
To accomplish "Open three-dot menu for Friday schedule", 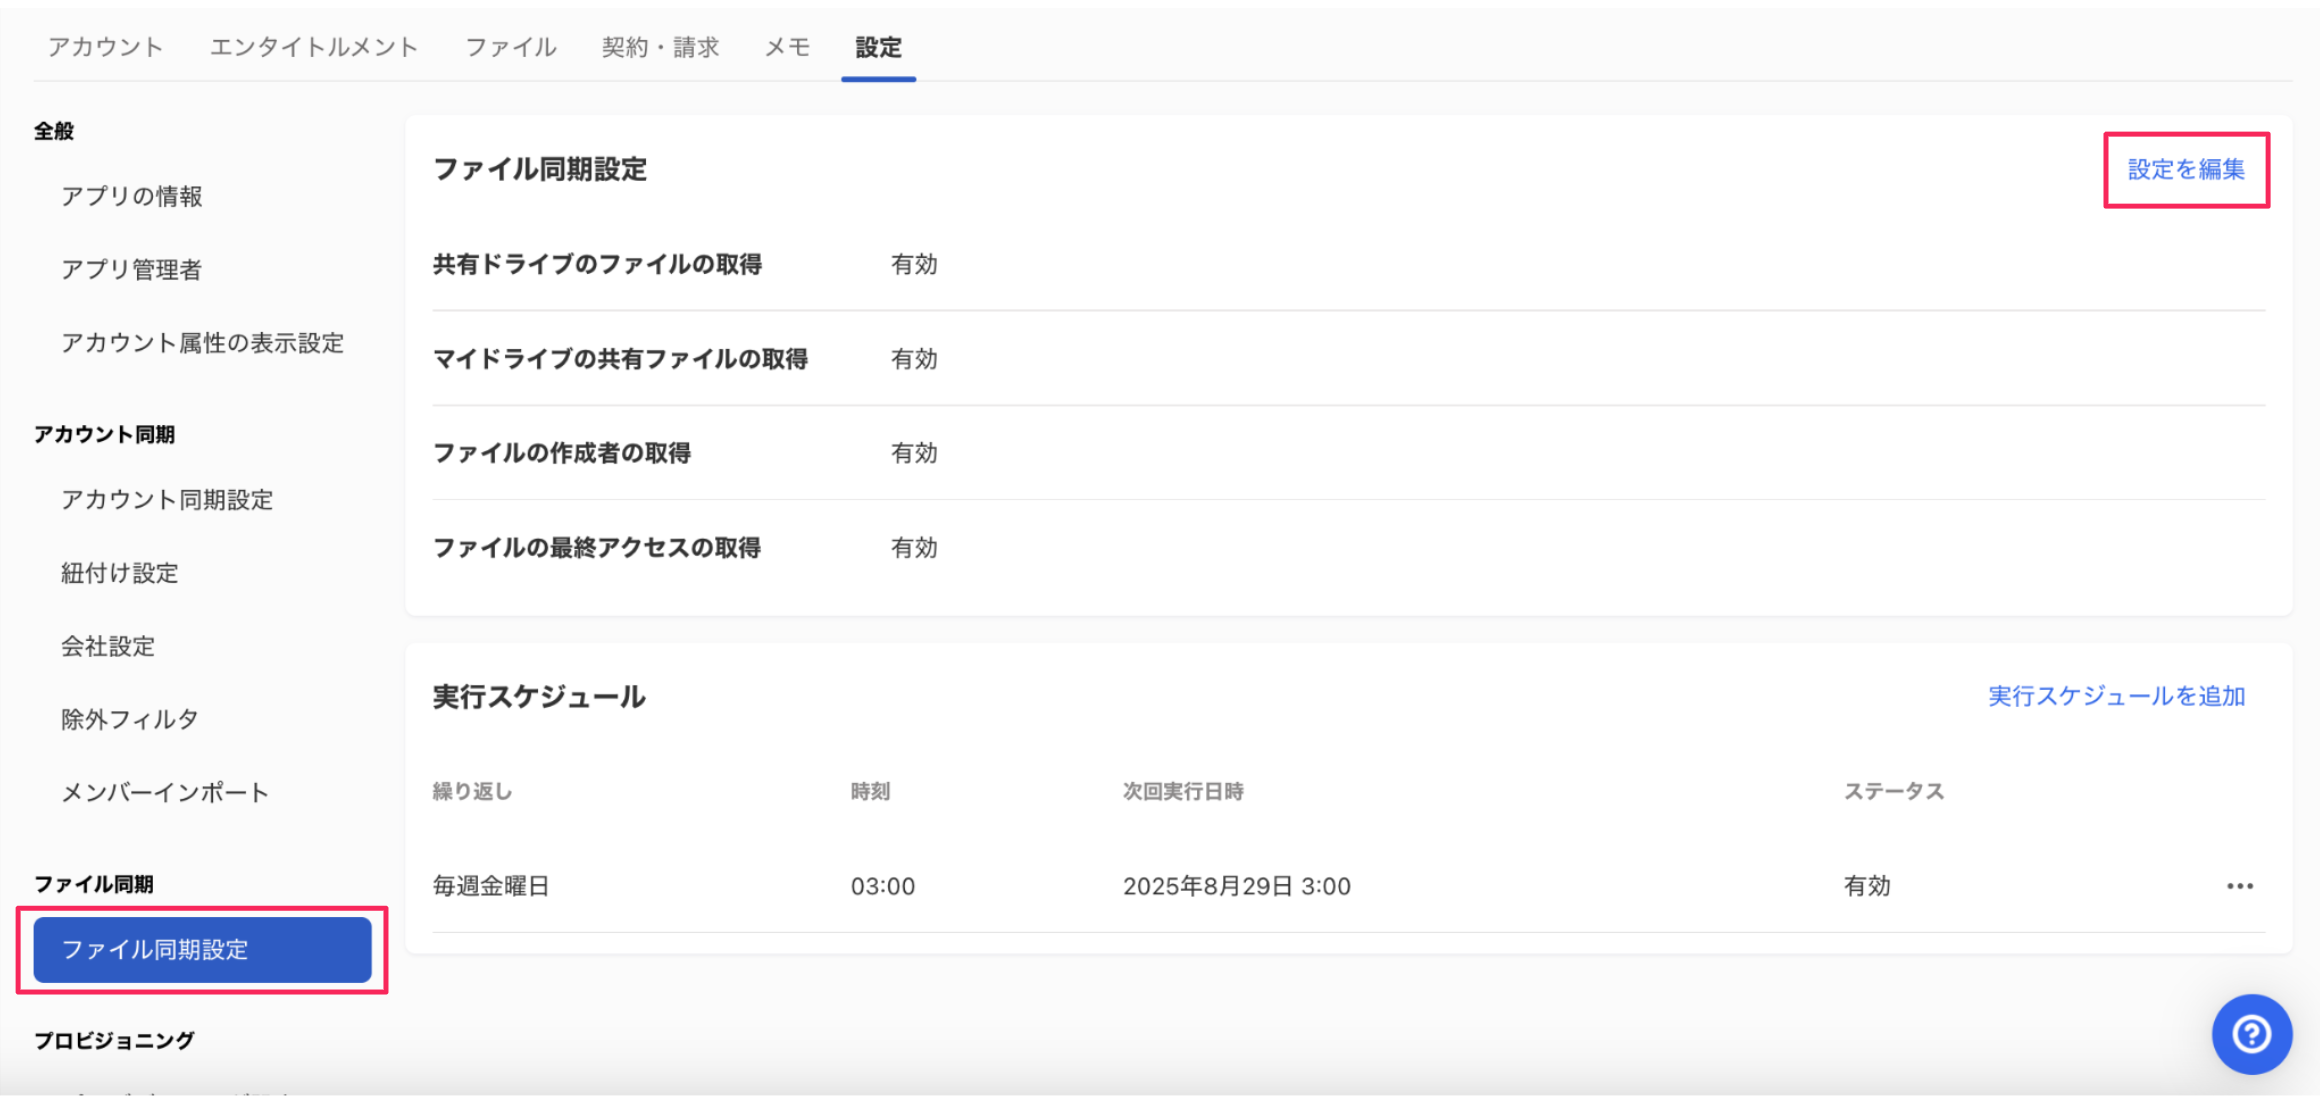I will (x=2239, y=886).
